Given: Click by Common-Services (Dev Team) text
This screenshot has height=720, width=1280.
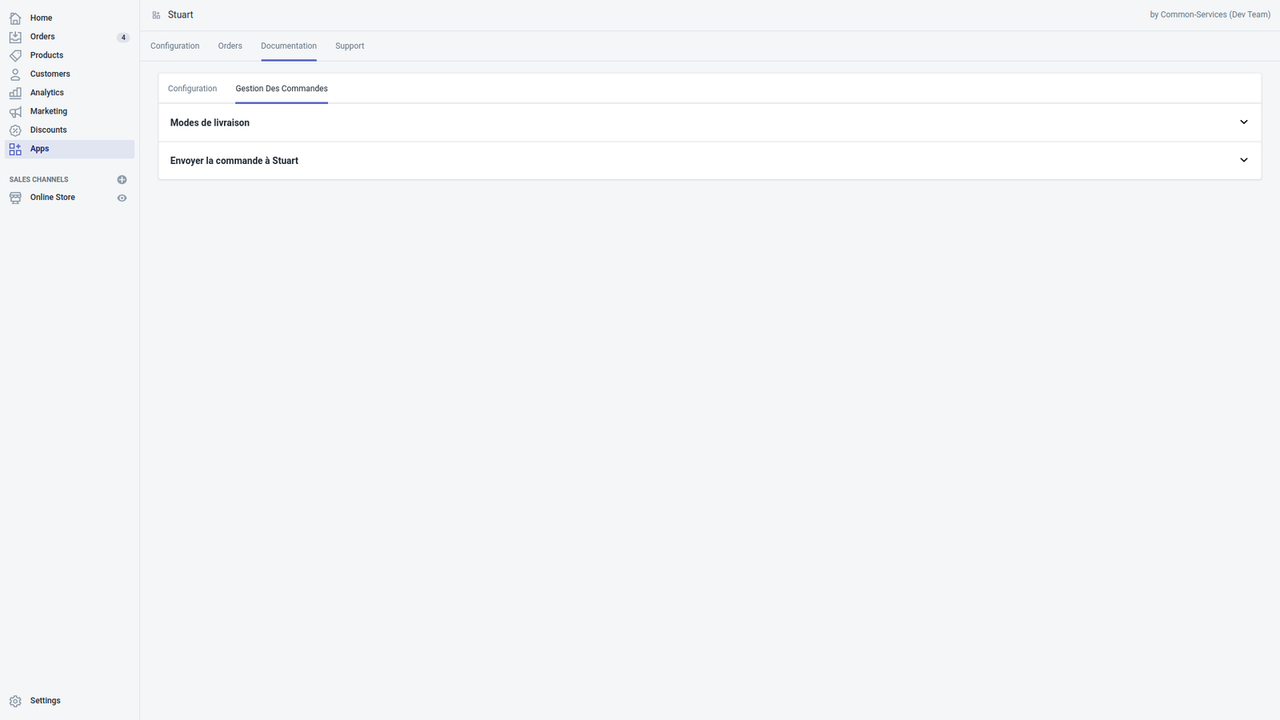Looking at the screenshot, I should 1210,15.
